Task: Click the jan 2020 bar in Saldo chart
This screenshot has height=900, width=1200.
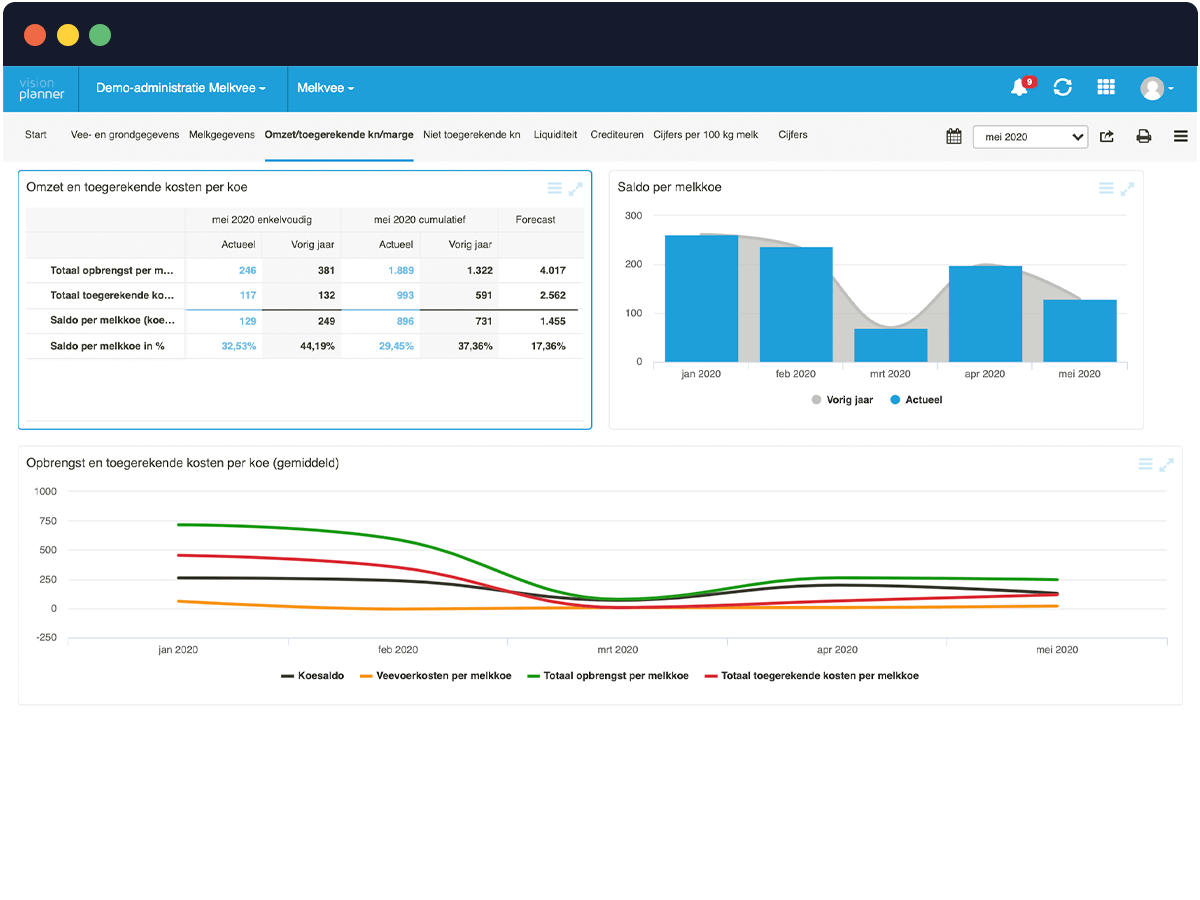Action: click(x=701, y=299)
